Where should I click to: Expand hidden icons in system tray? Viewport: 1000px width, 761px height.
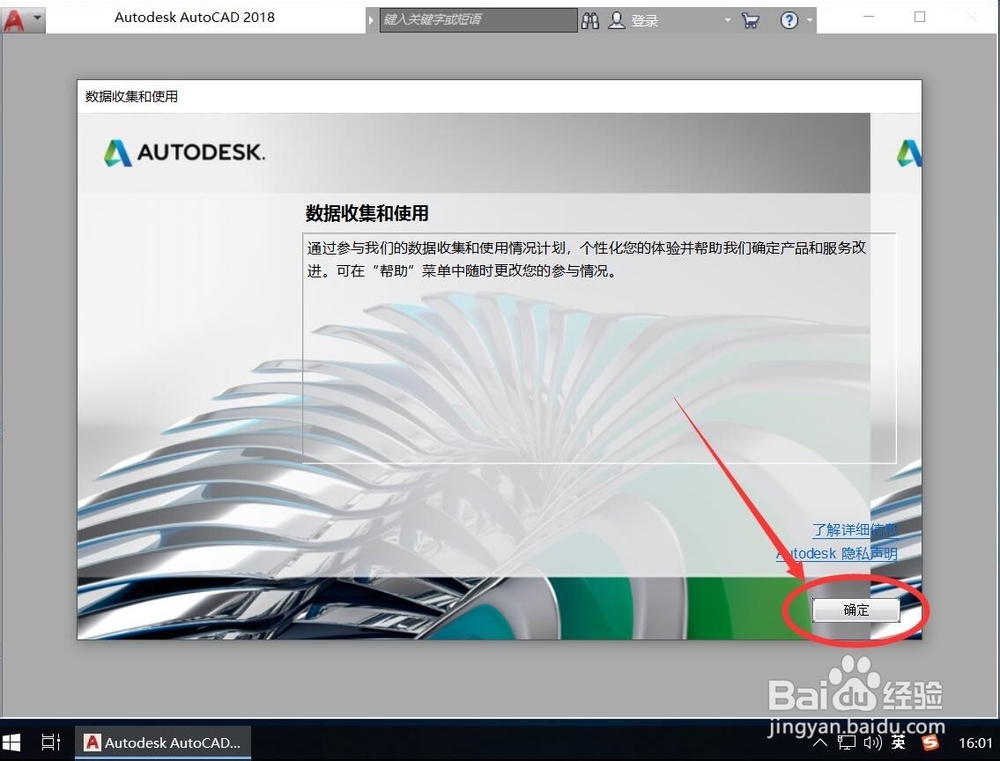click(820, 743)
